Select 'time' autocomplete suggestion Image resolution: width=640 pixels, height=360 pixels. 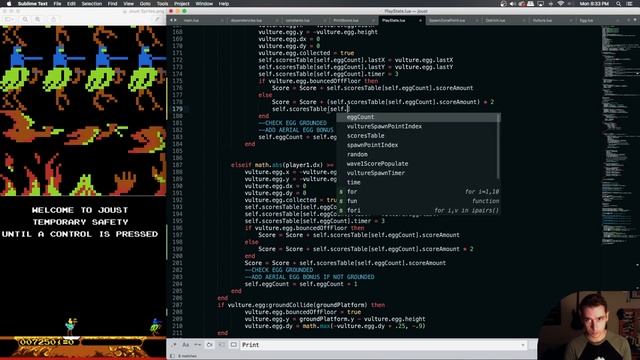(417, 182)
